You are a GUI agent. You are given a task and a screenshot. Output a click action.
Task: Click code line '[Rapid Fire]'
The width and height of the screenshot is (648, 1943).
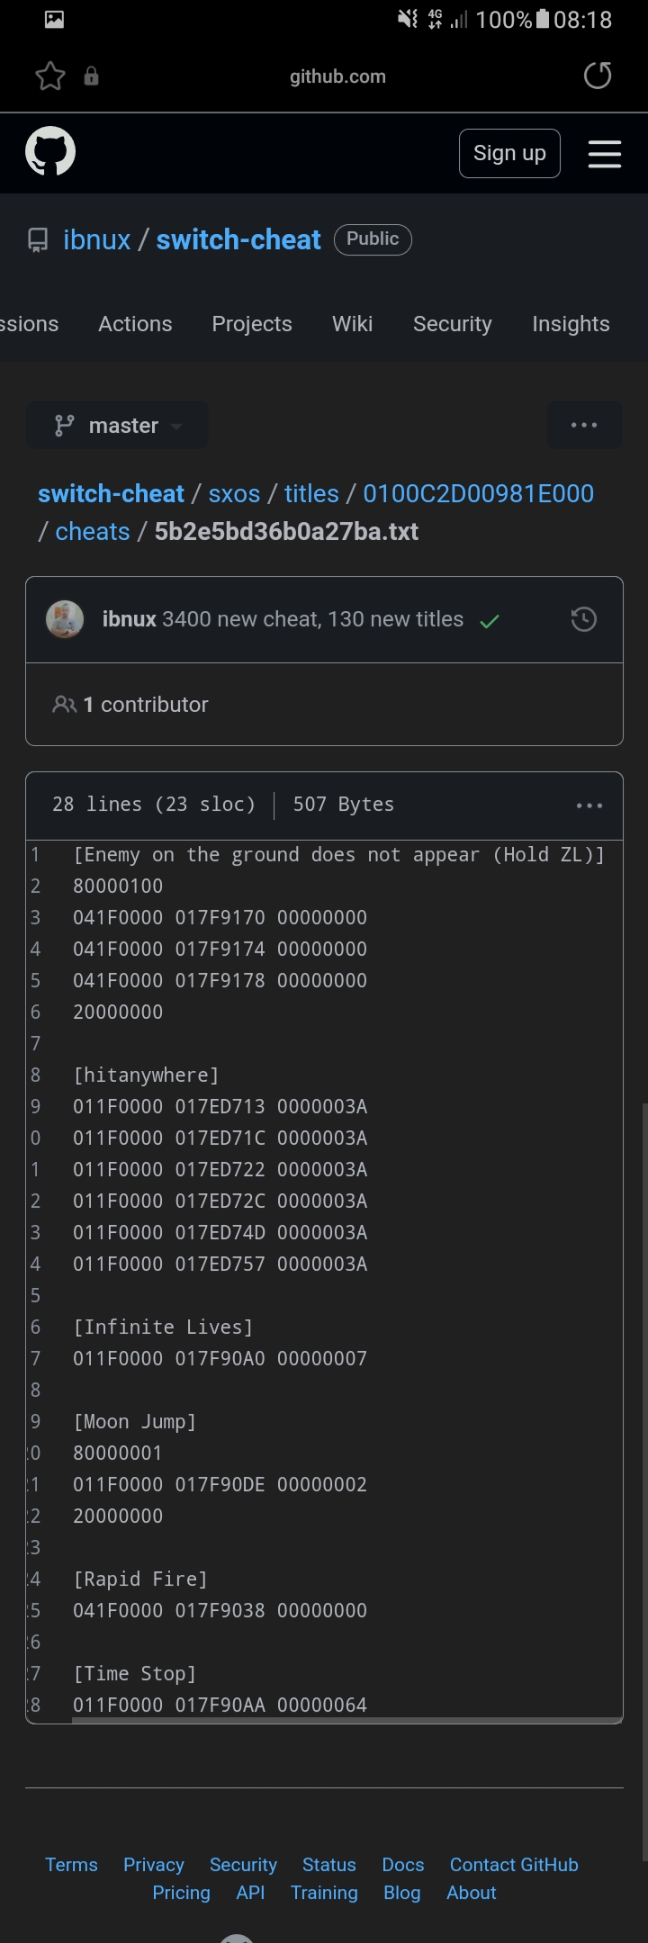click(140, 1579)
